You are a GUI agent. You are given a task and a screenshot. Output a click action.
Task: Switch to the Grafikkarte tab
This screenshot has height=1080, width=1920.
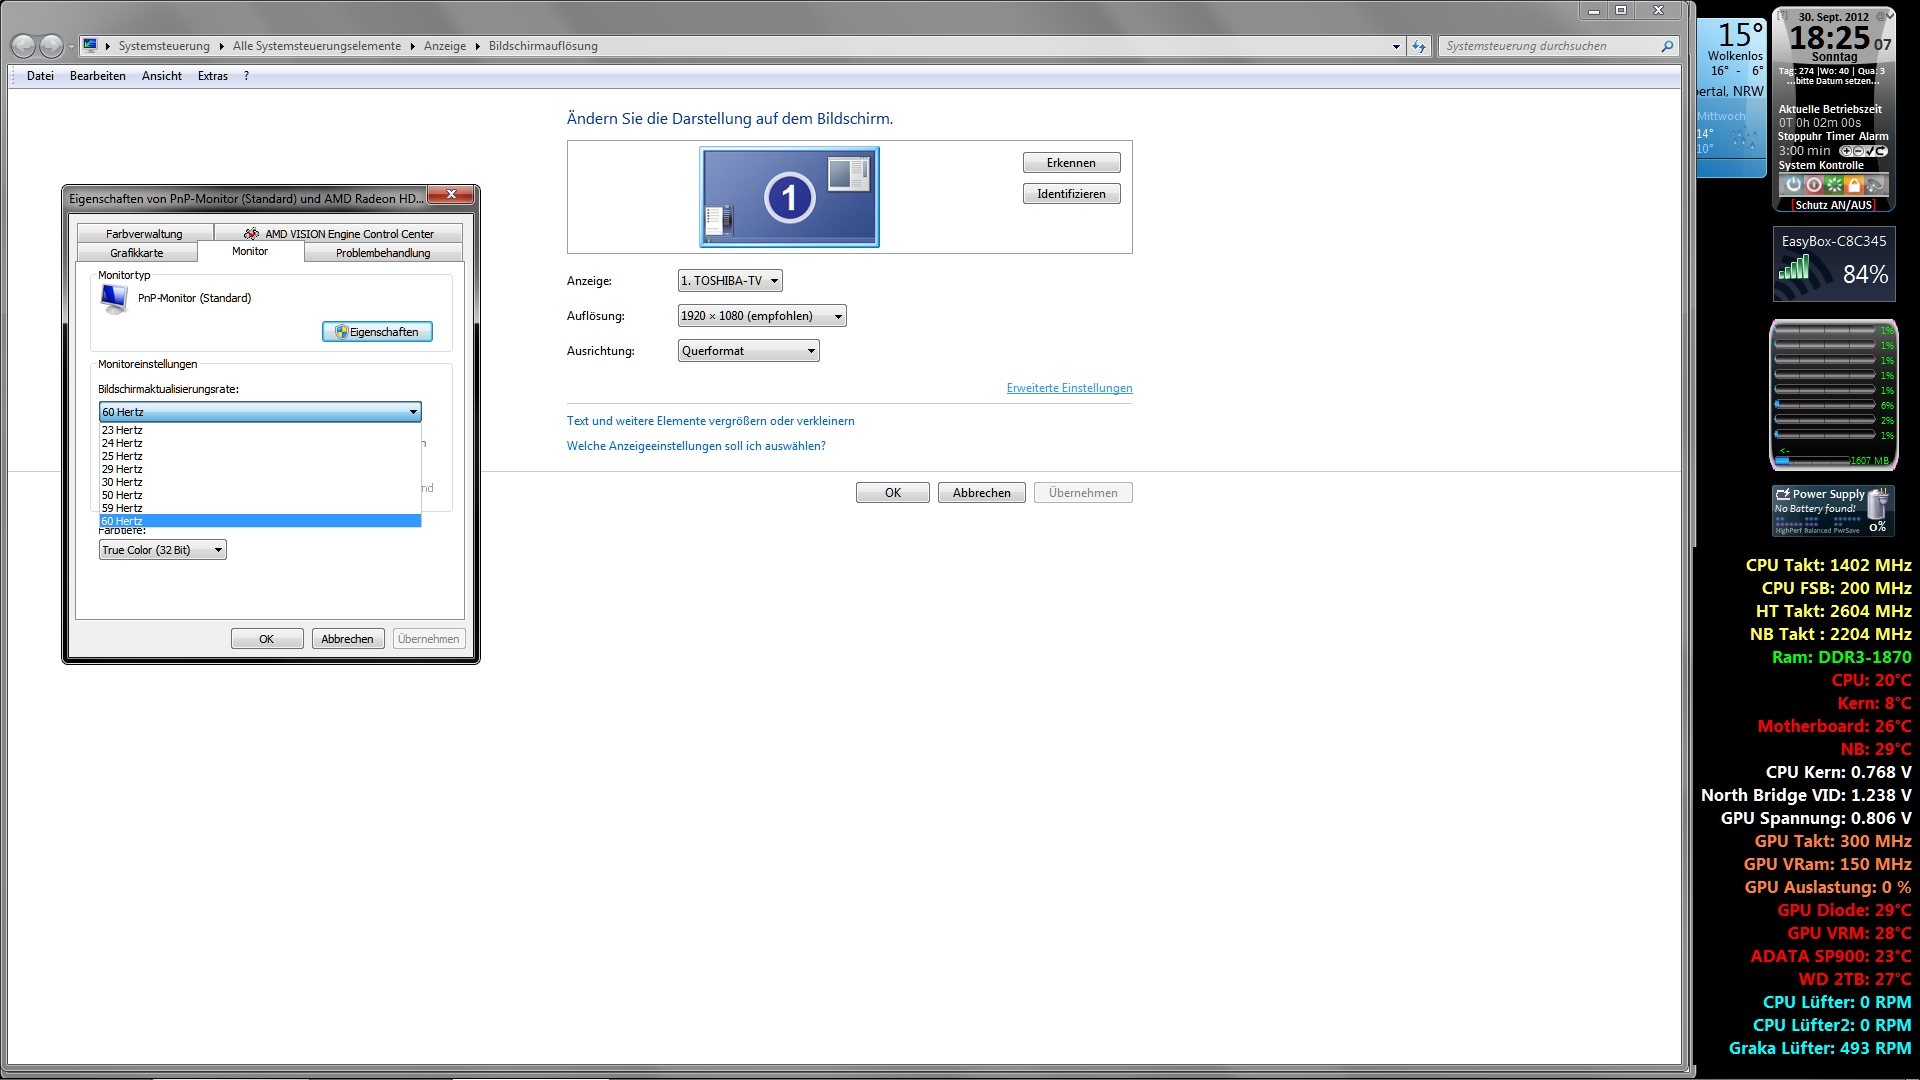pyautogui.click(x=137, y=253)
